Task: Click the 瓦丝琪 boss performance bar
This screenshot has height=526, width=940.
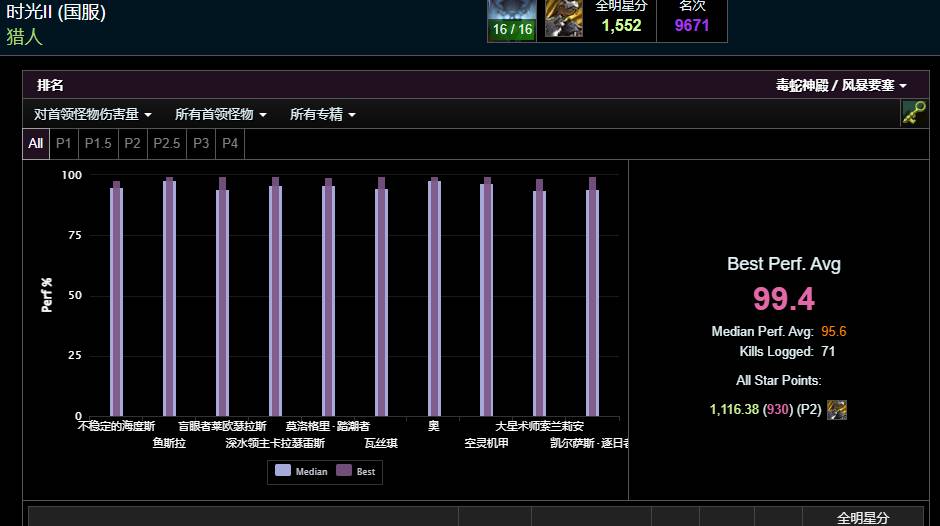Action: click(381, 297)
